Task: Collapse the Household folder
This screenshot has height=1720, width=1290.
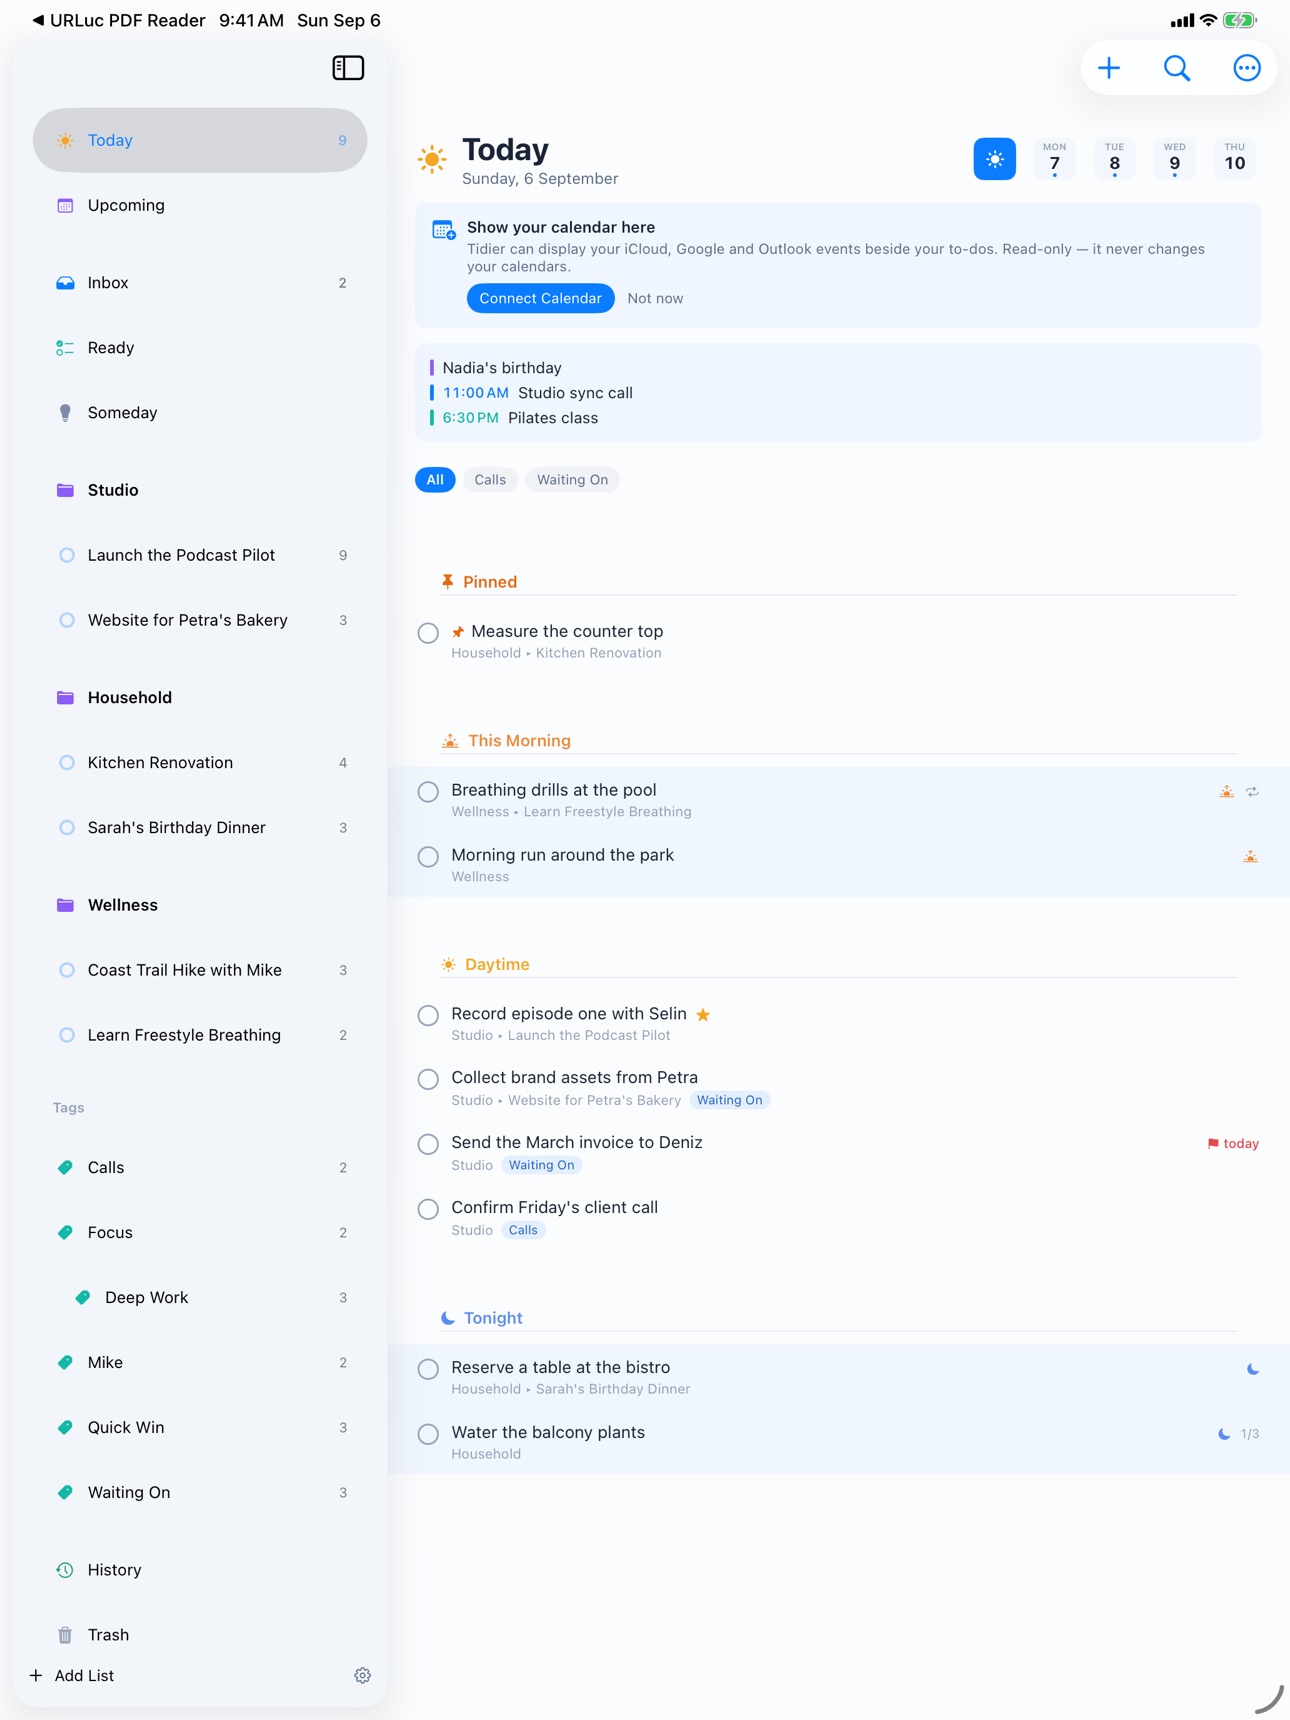Action: [200, 698]
